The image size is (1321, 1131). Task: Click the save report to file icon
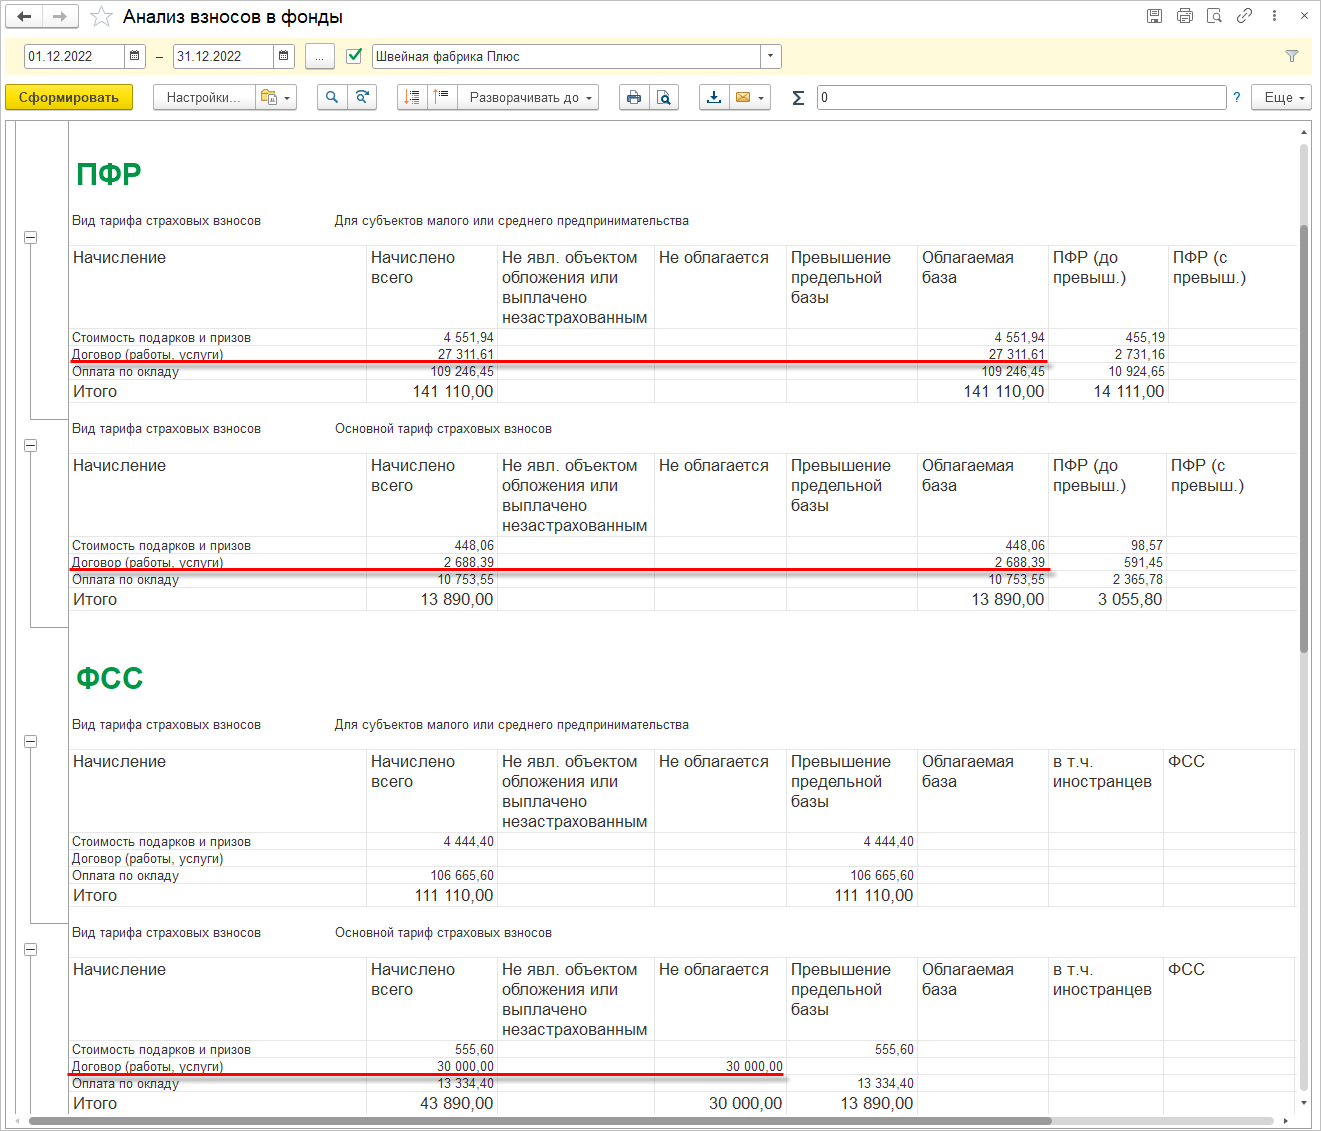pyautogui.click(x=714, y=97)
